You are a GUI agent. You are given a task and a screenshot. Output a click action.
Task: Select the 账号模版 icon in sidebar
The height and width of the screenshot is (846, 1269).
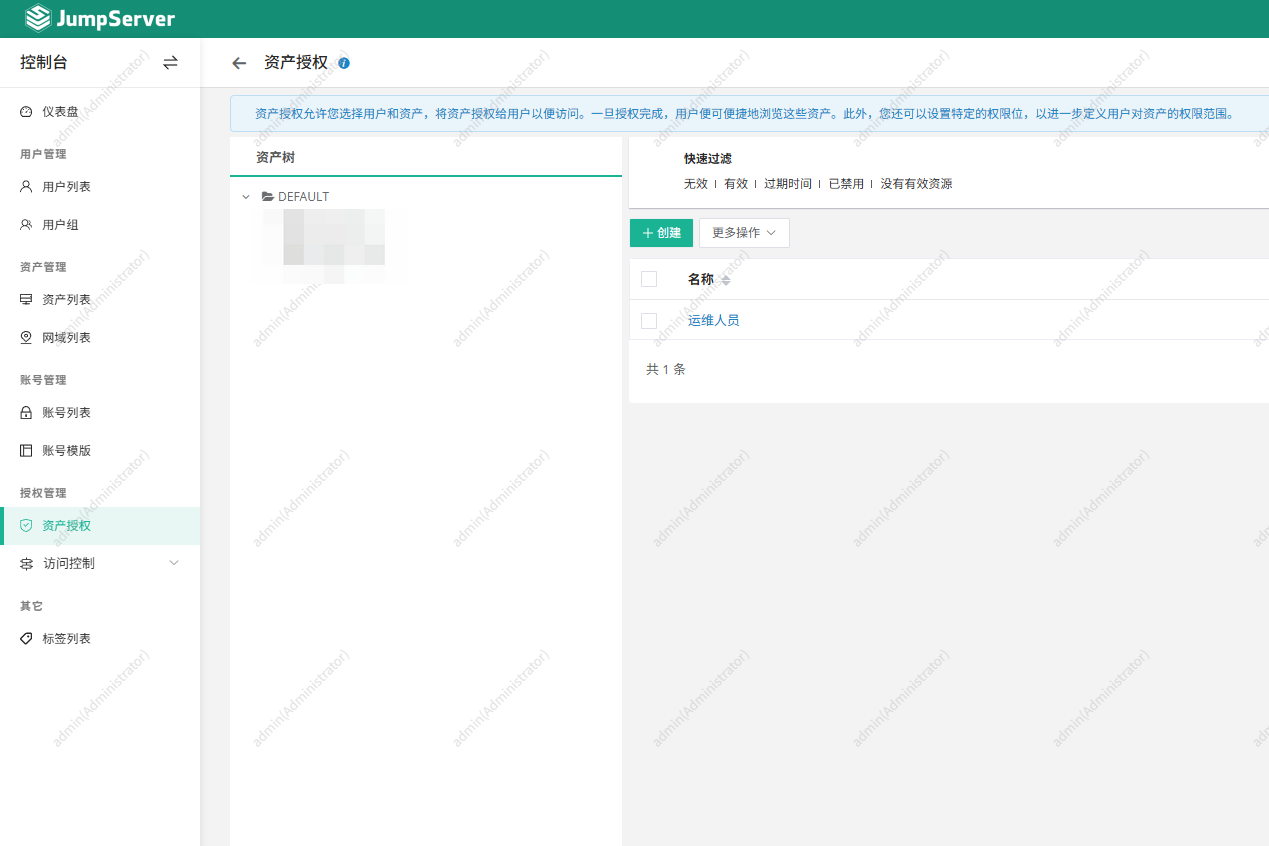(25, 449)
